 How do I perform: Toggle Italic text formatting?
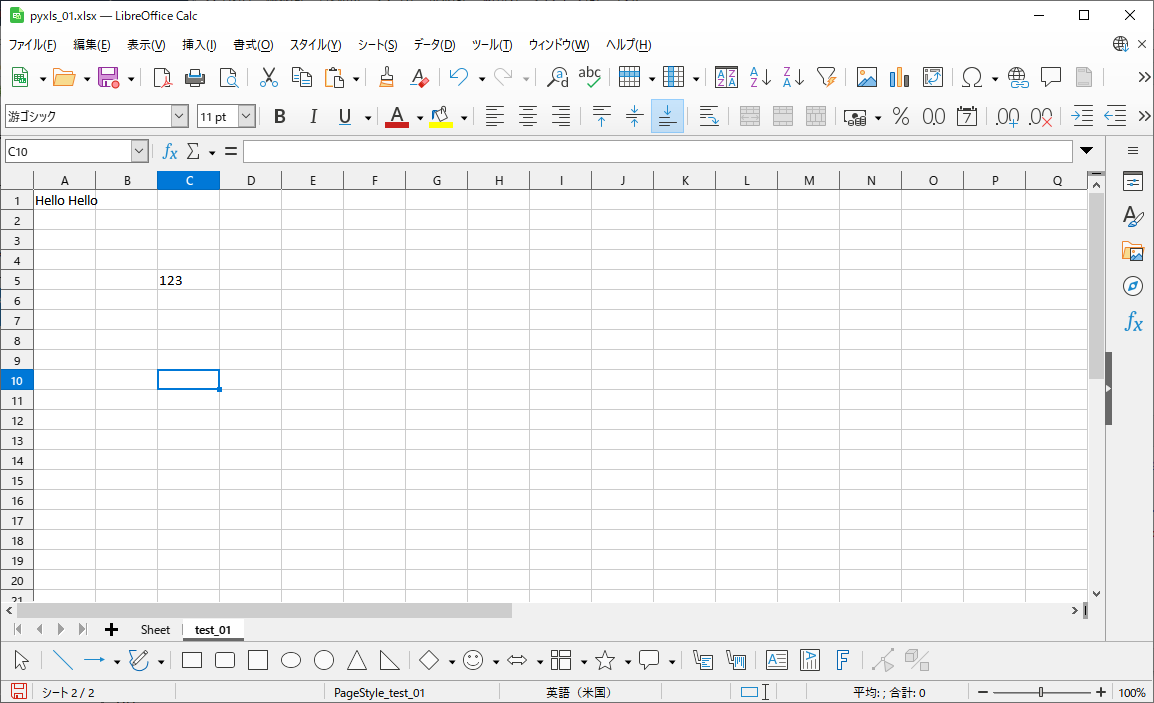[313, 116]
